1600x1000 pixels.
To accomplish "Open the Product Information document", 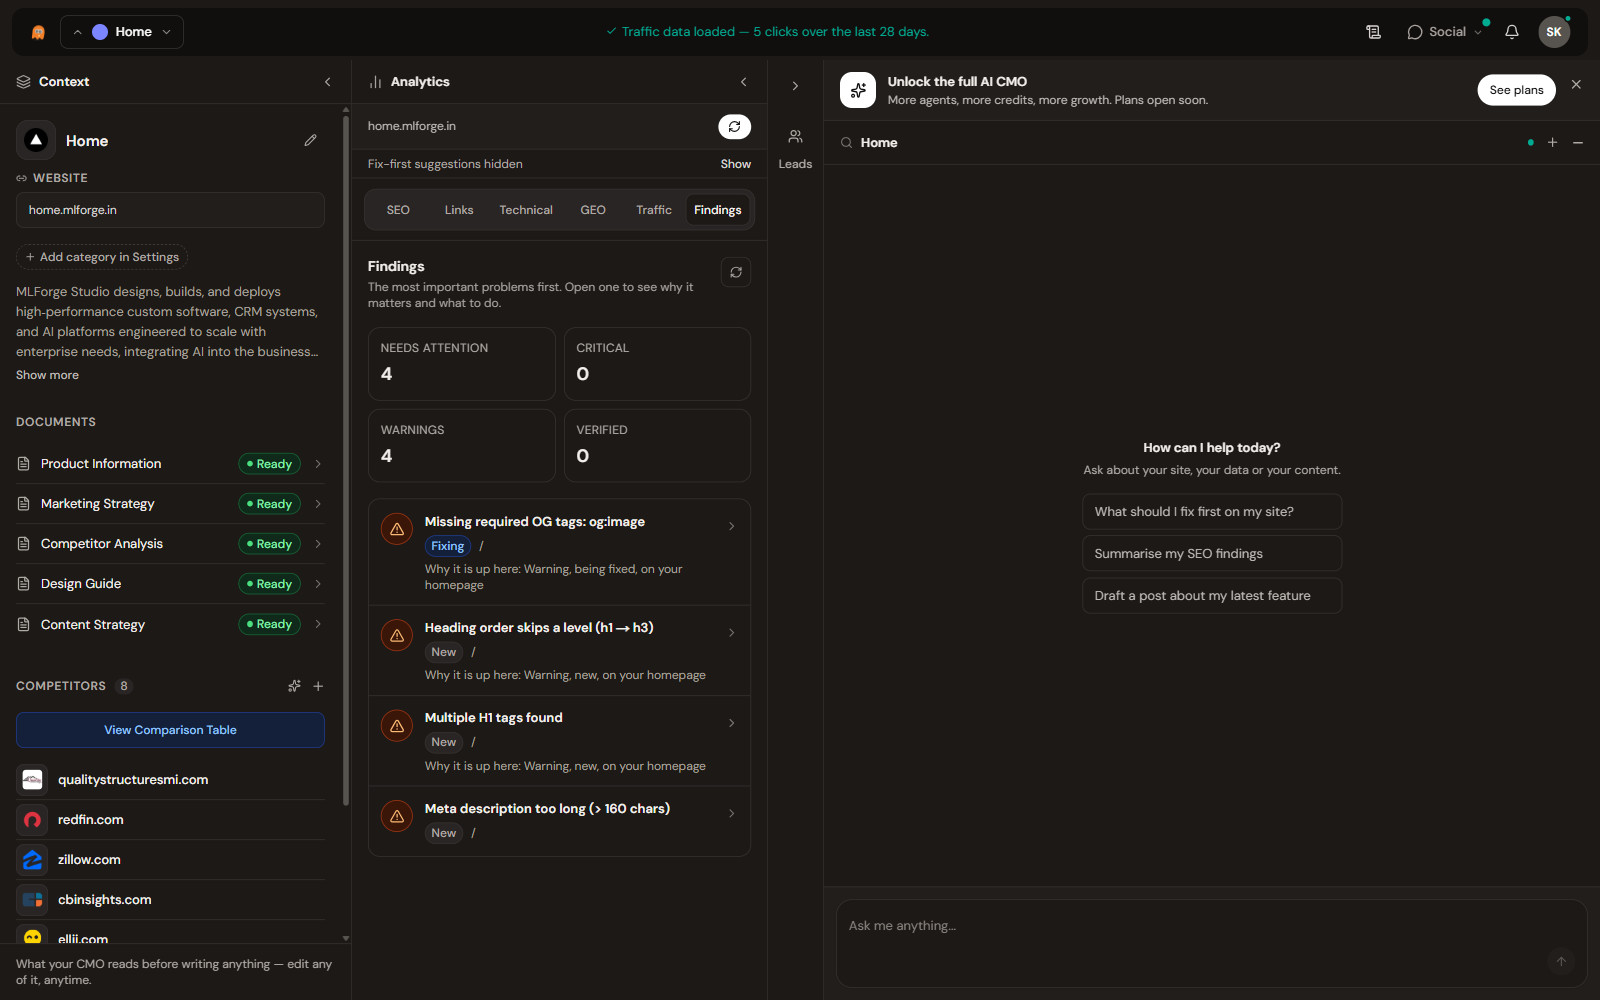I will coord(170,464).
